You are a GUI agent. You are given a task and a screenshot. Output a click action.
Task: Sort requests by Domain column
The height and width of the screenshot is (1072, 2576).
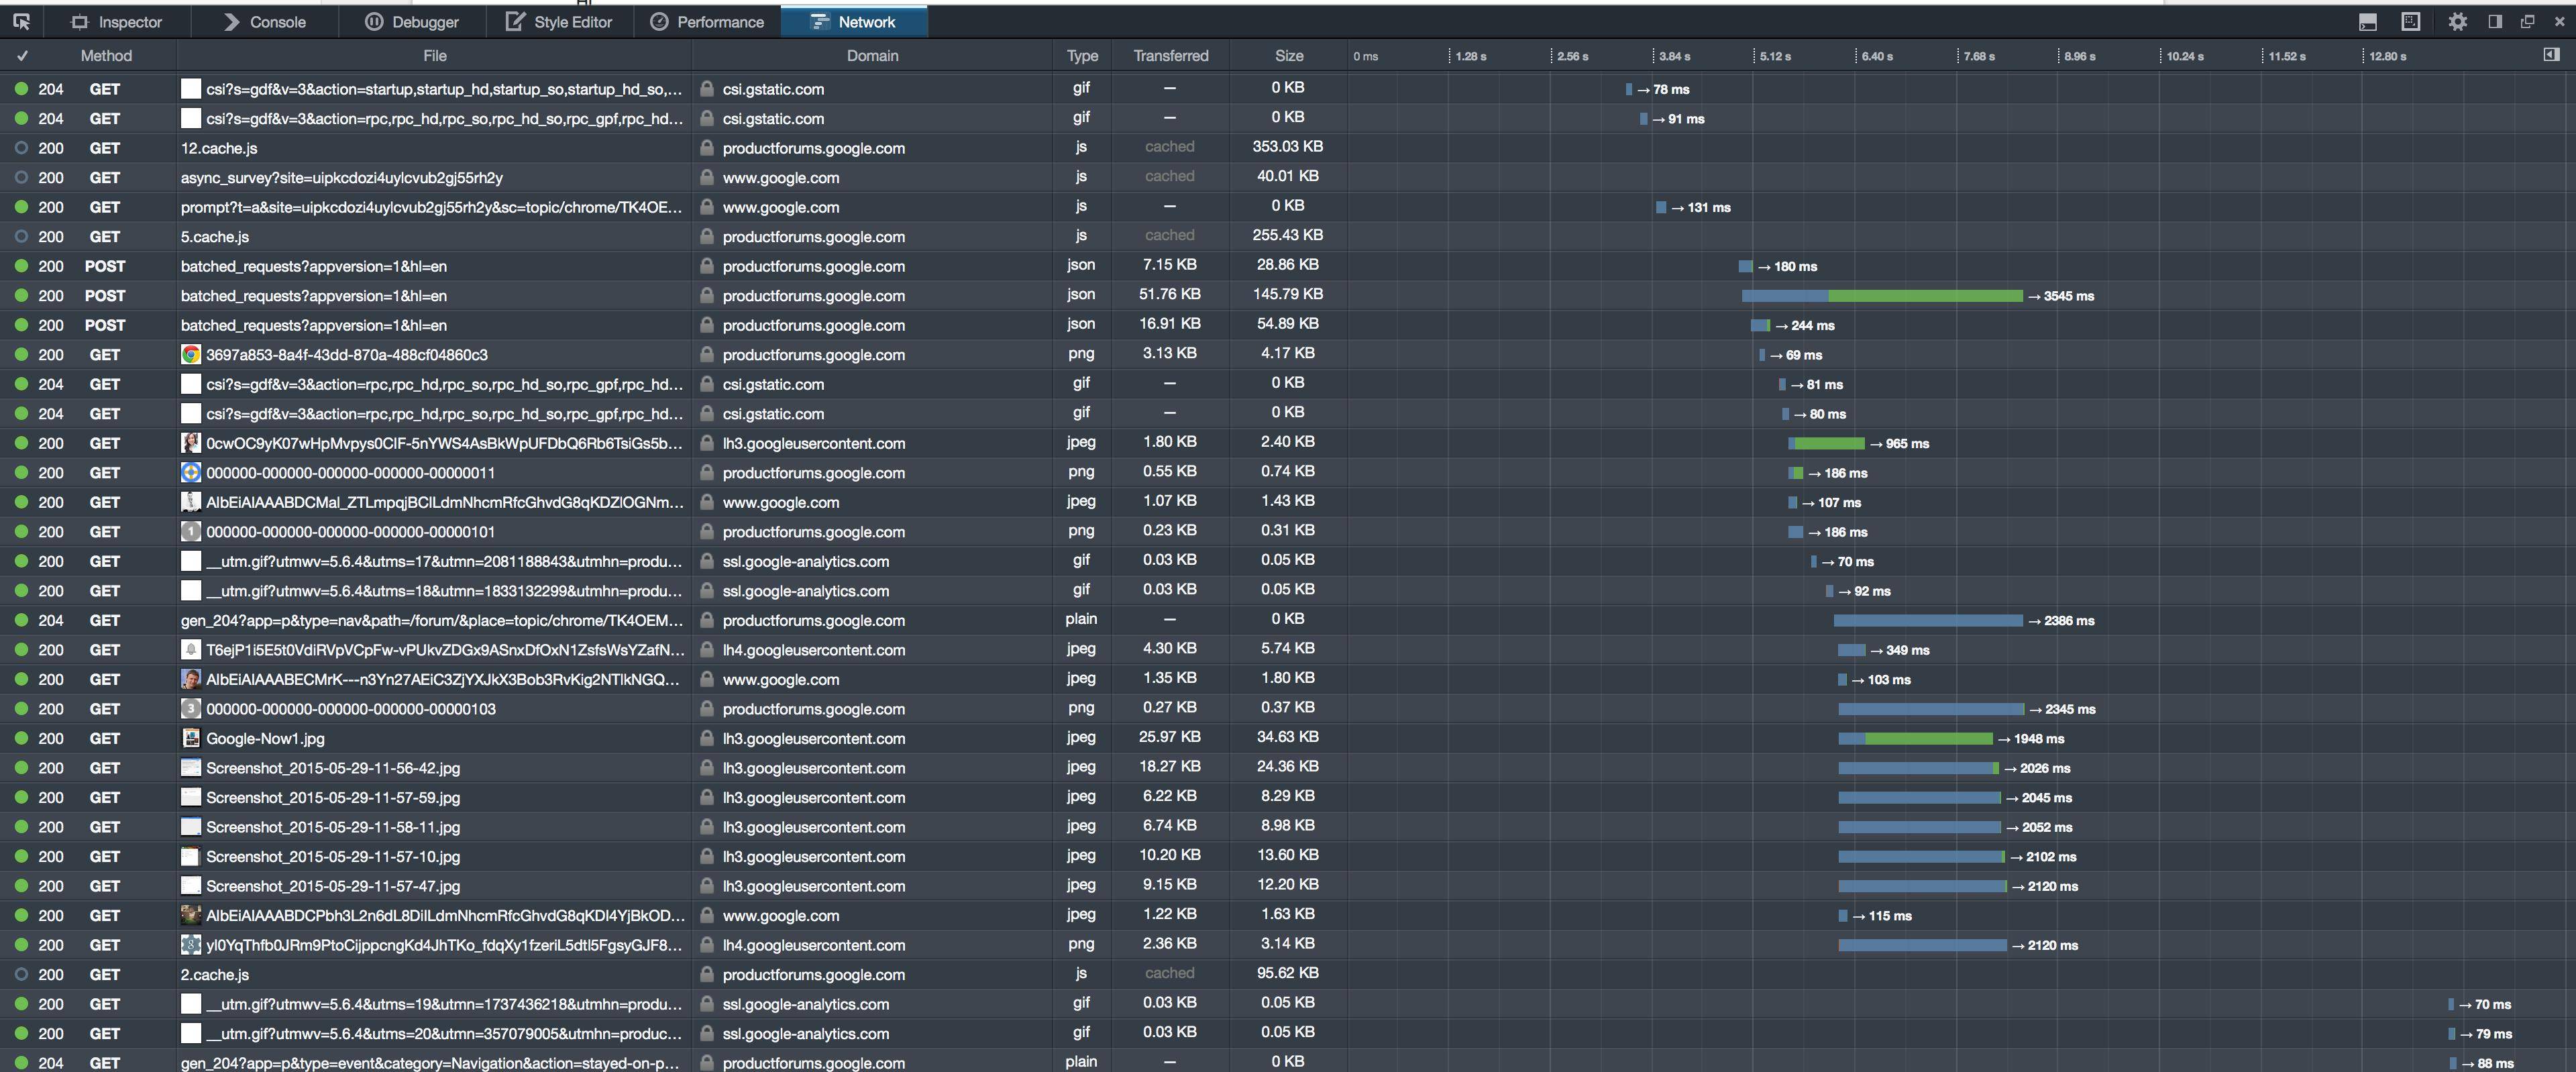pos(872,56)
